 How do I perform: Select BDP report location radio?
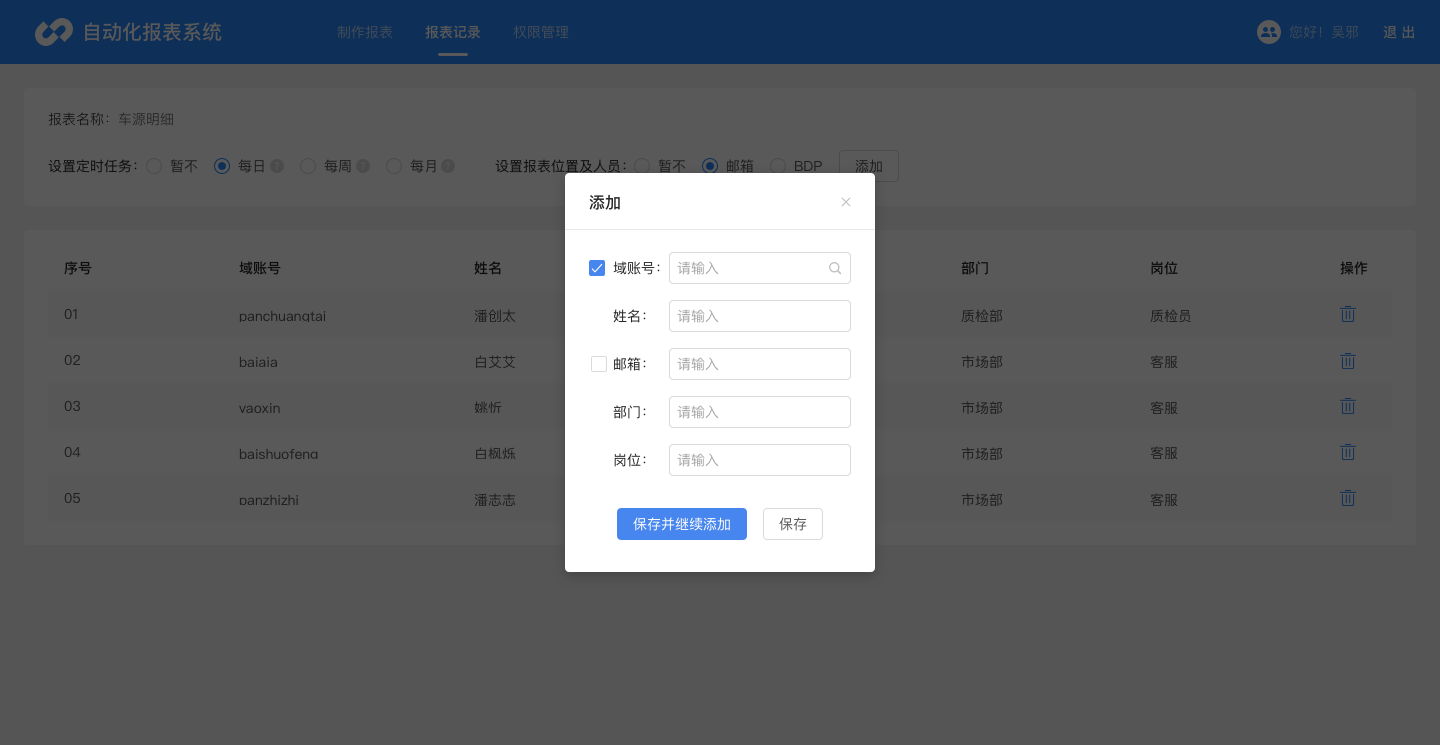pos(778,166)
